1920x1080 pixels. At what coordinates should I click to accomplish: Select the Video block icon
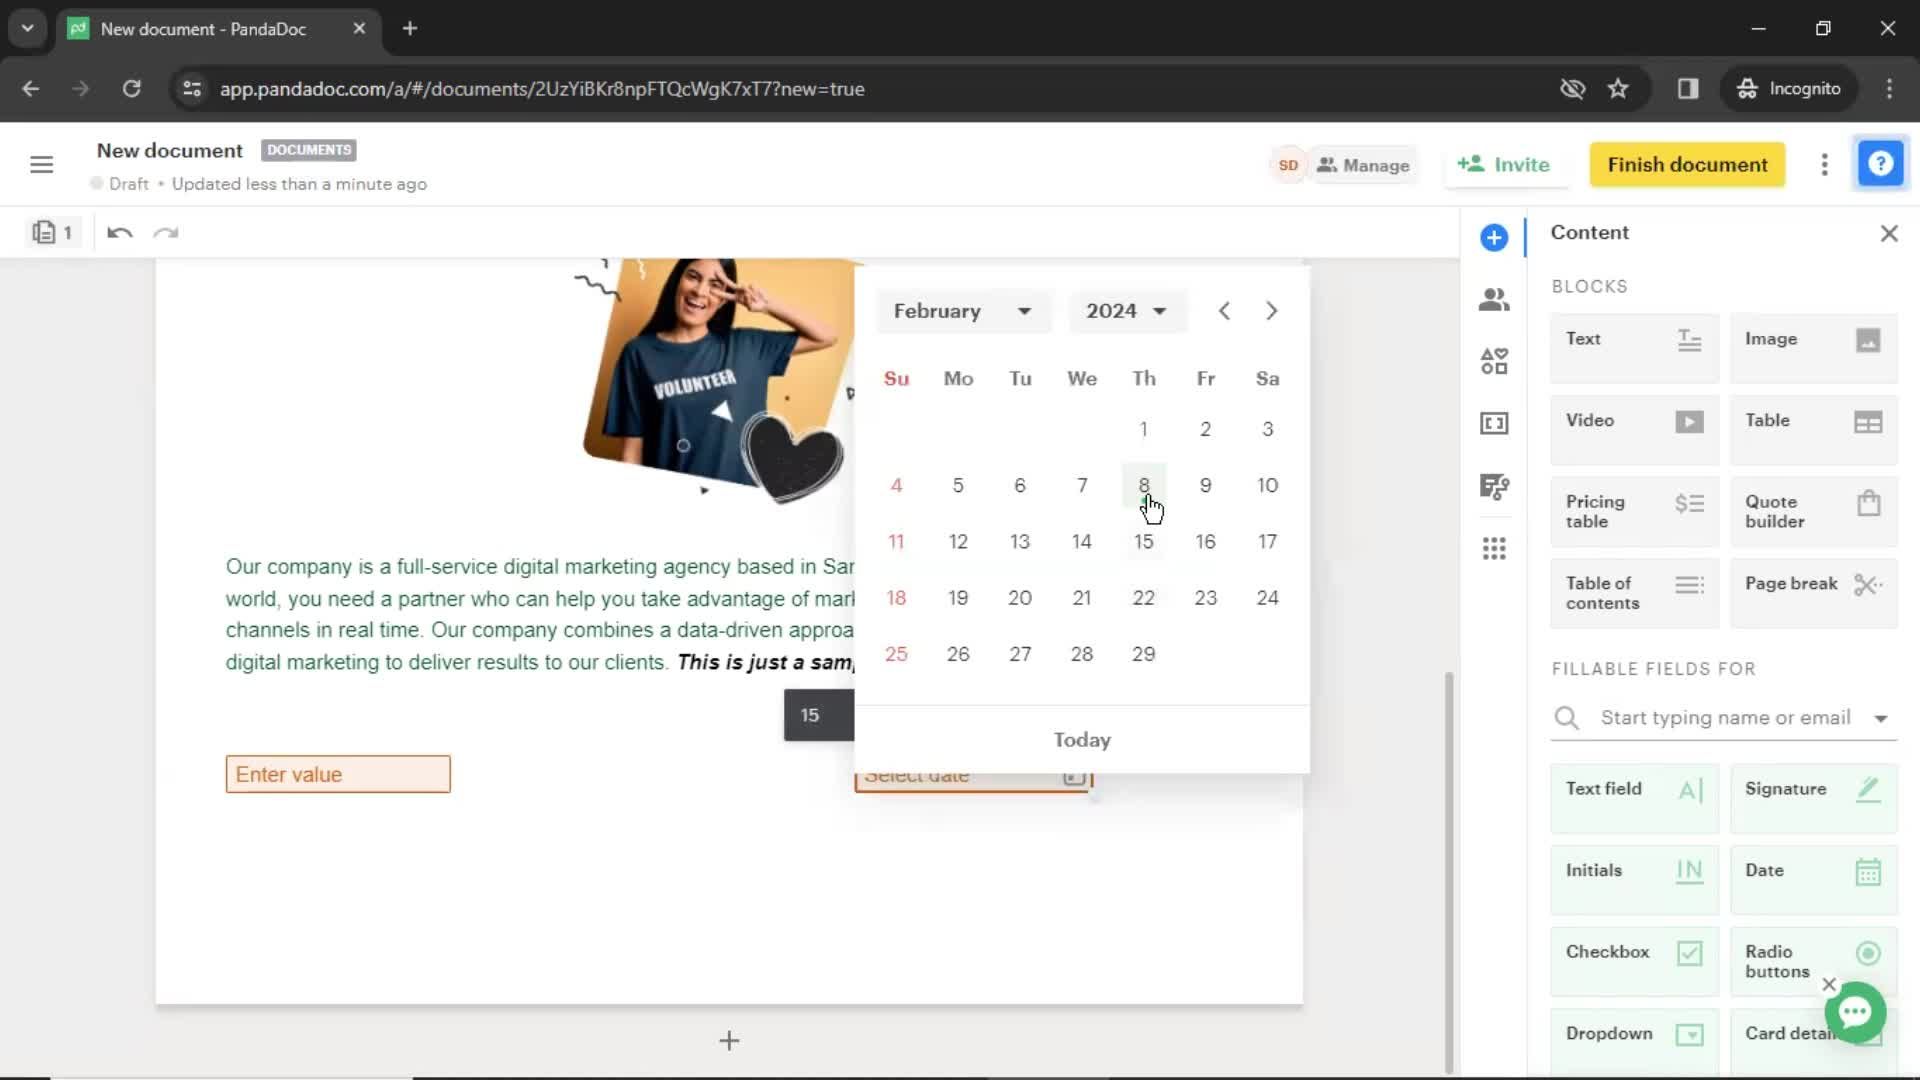coord(1691,421)
